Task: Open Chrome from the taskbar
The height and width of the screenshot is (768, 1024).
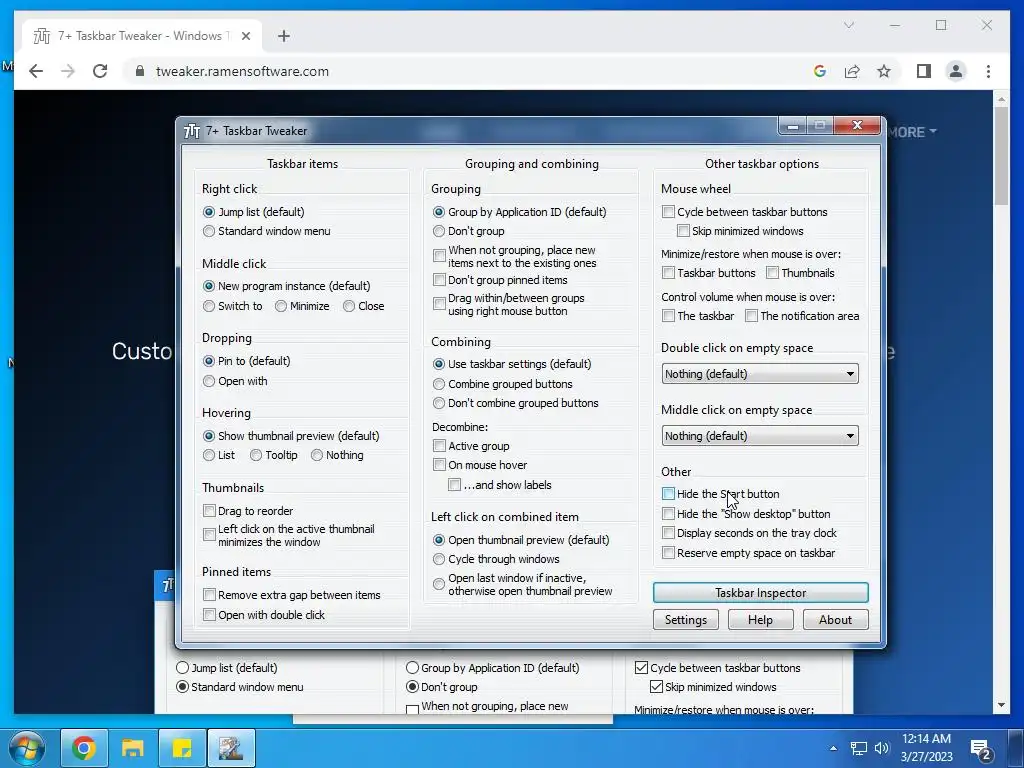Action: click(84, 748)
